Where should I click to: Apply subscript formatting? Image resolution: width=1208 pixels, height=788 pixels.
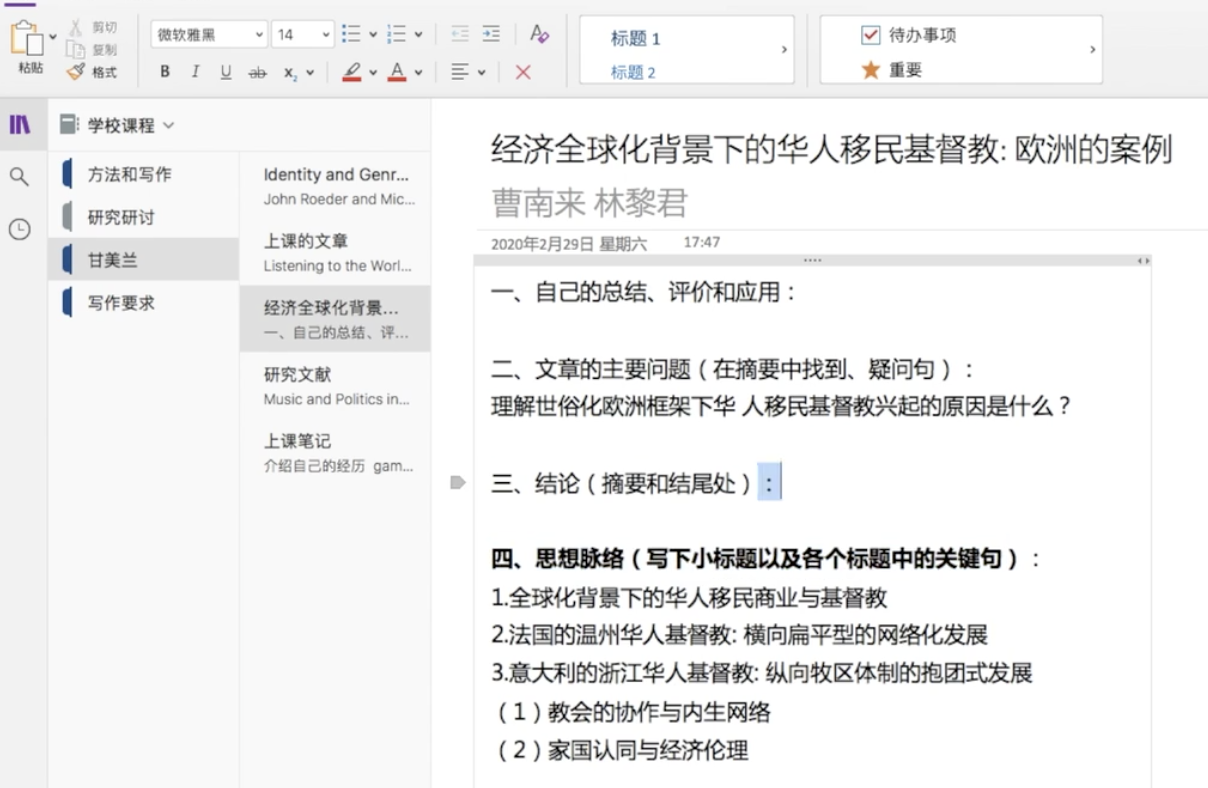[x=290, y=72]
